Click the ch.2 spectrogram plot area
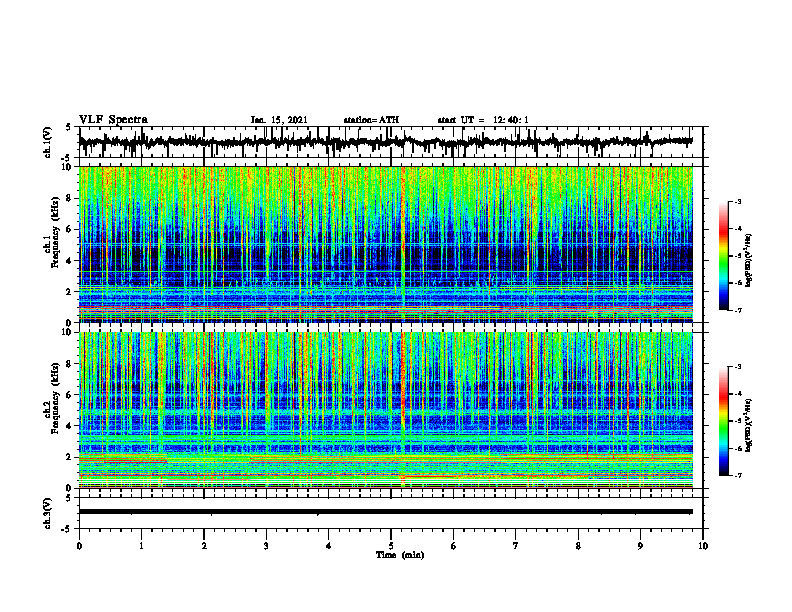Screen dimensions: 792x612 386,410
